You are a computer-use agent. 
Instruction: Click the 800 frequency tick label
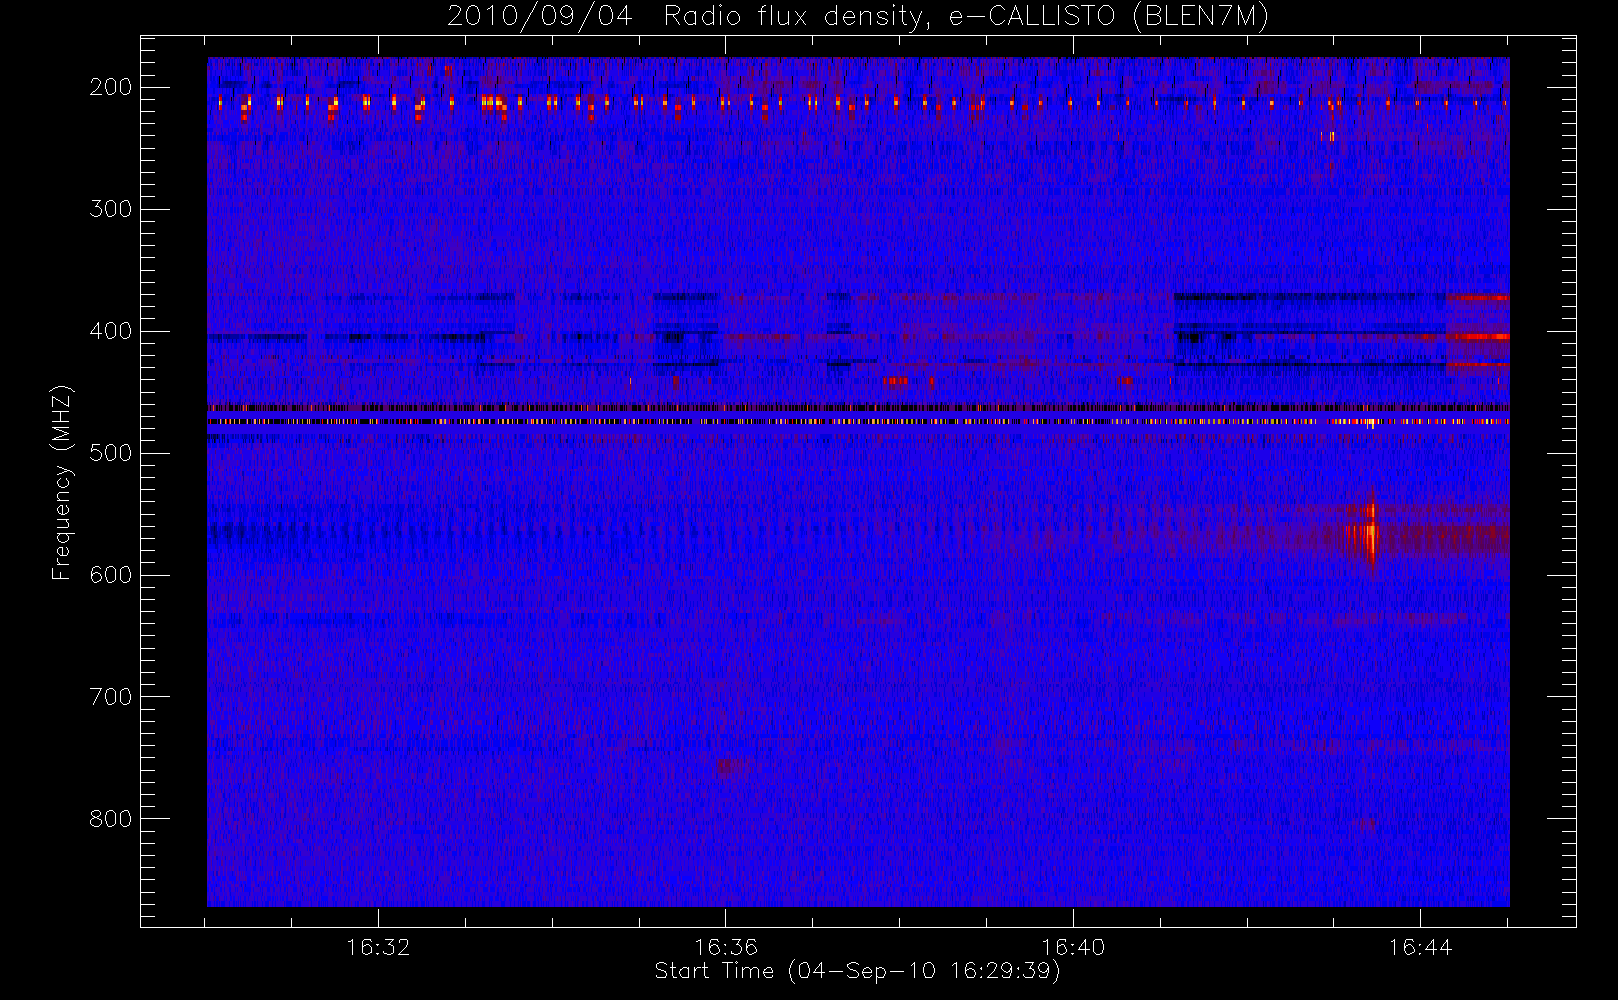click(x=110, y=819)
